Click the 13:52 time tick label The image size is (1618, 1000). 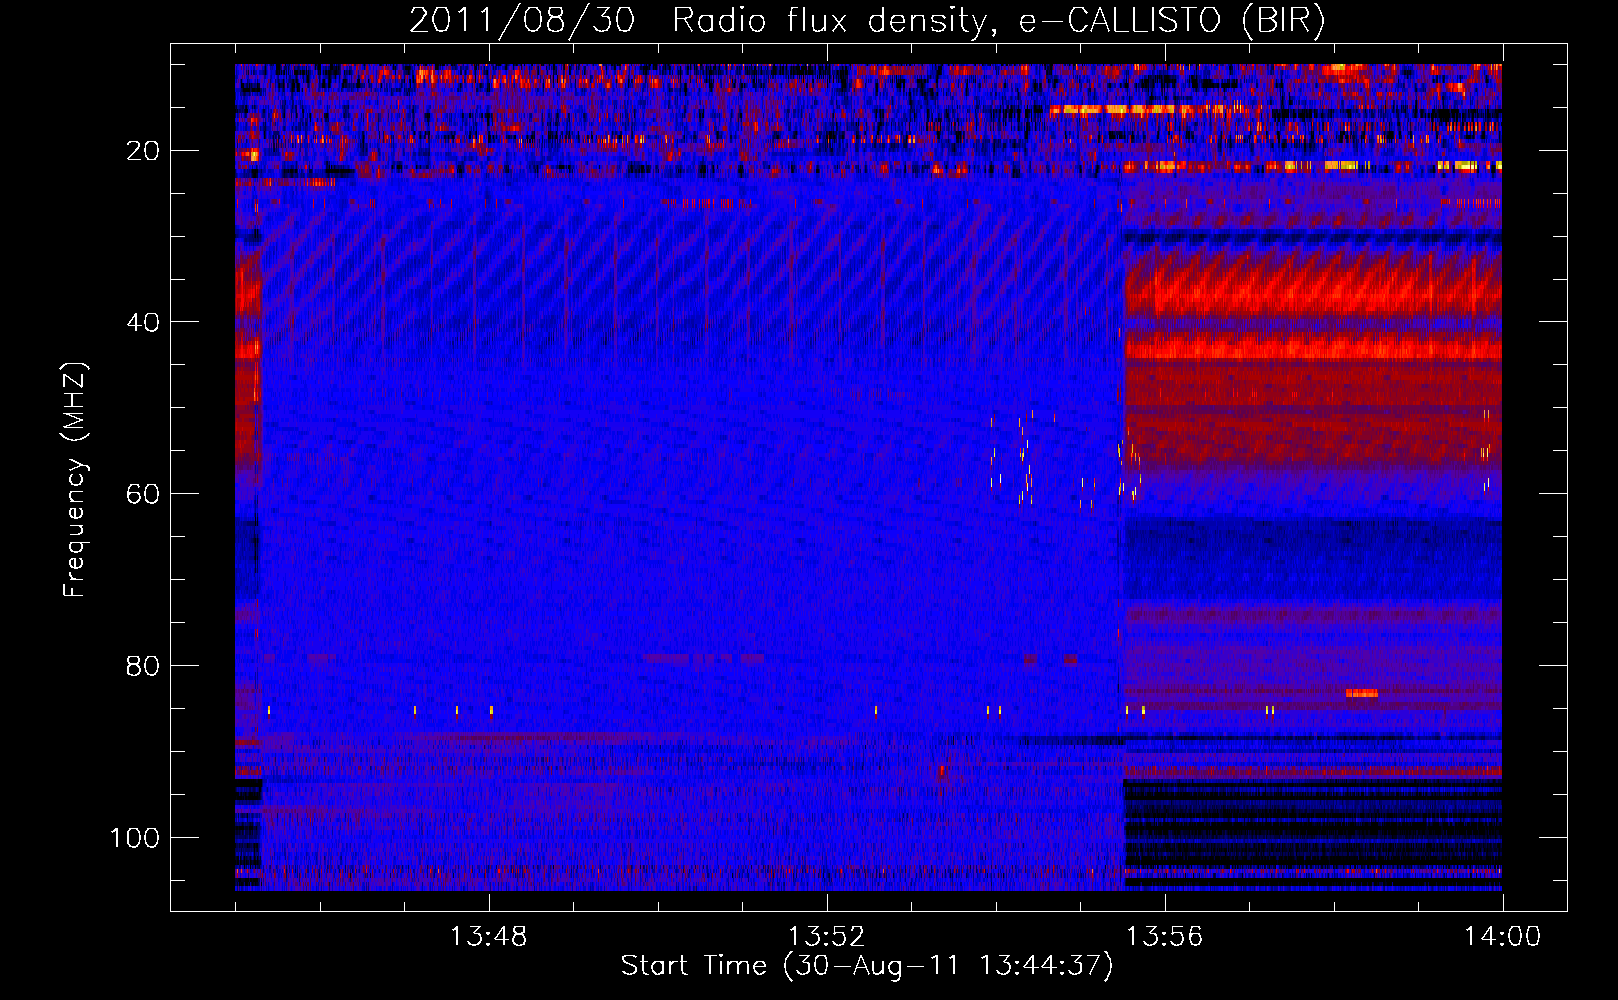point(827,937)
